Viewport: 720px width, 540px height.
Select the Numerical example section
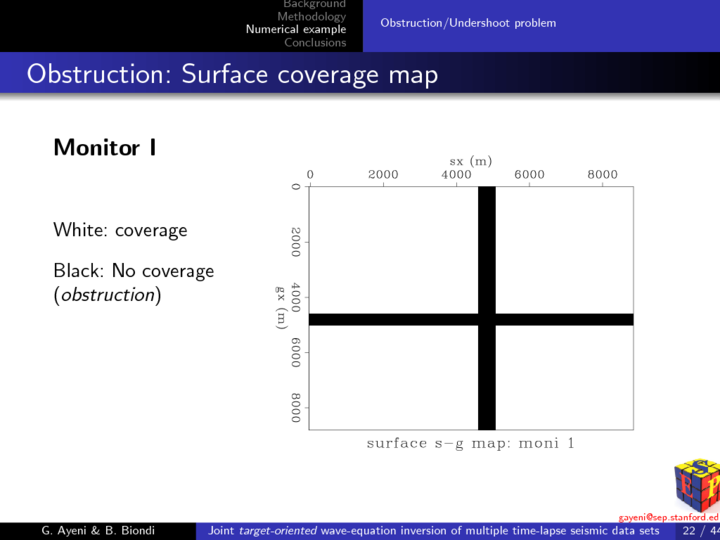click(296, 29)
